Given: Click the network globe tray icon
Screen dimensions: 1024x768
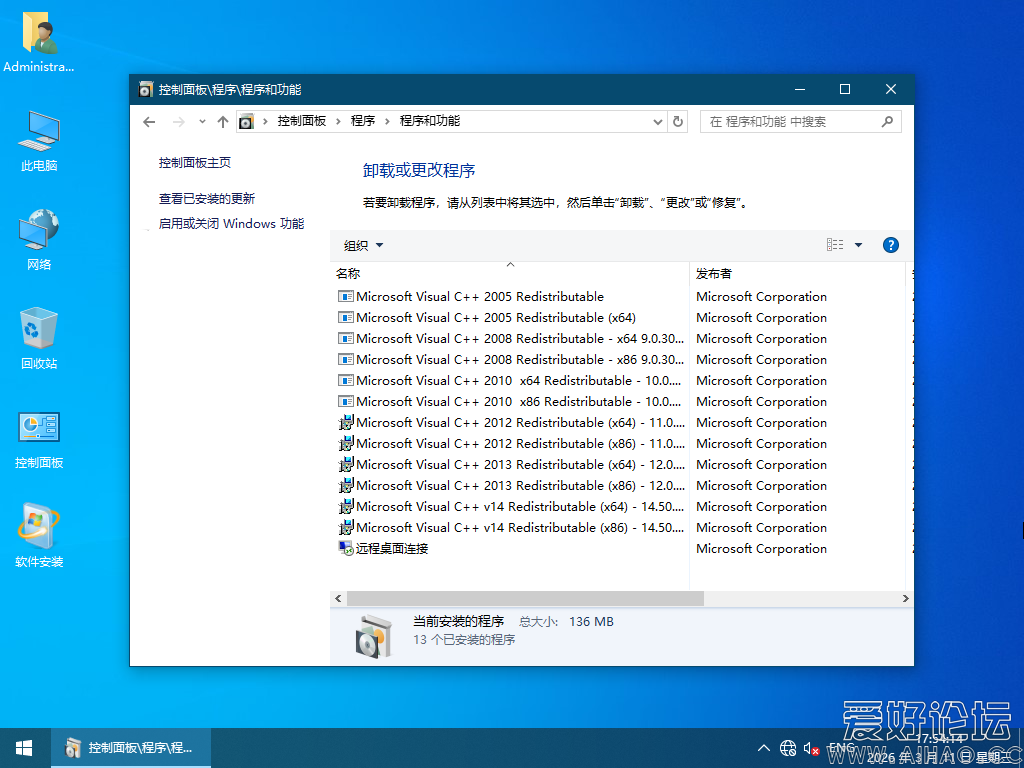Looking at the screenshot, I should tap(788, 748).
